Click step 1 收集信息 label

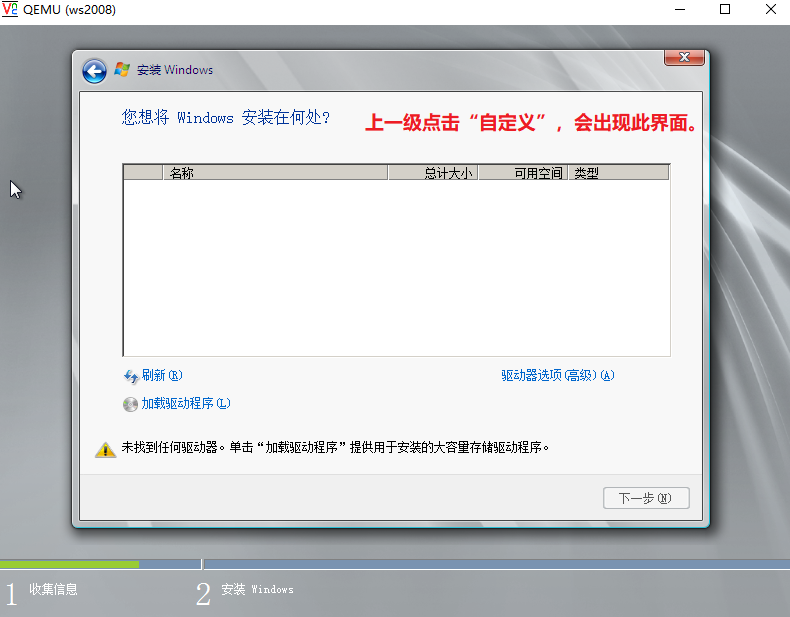coord(53,589)
